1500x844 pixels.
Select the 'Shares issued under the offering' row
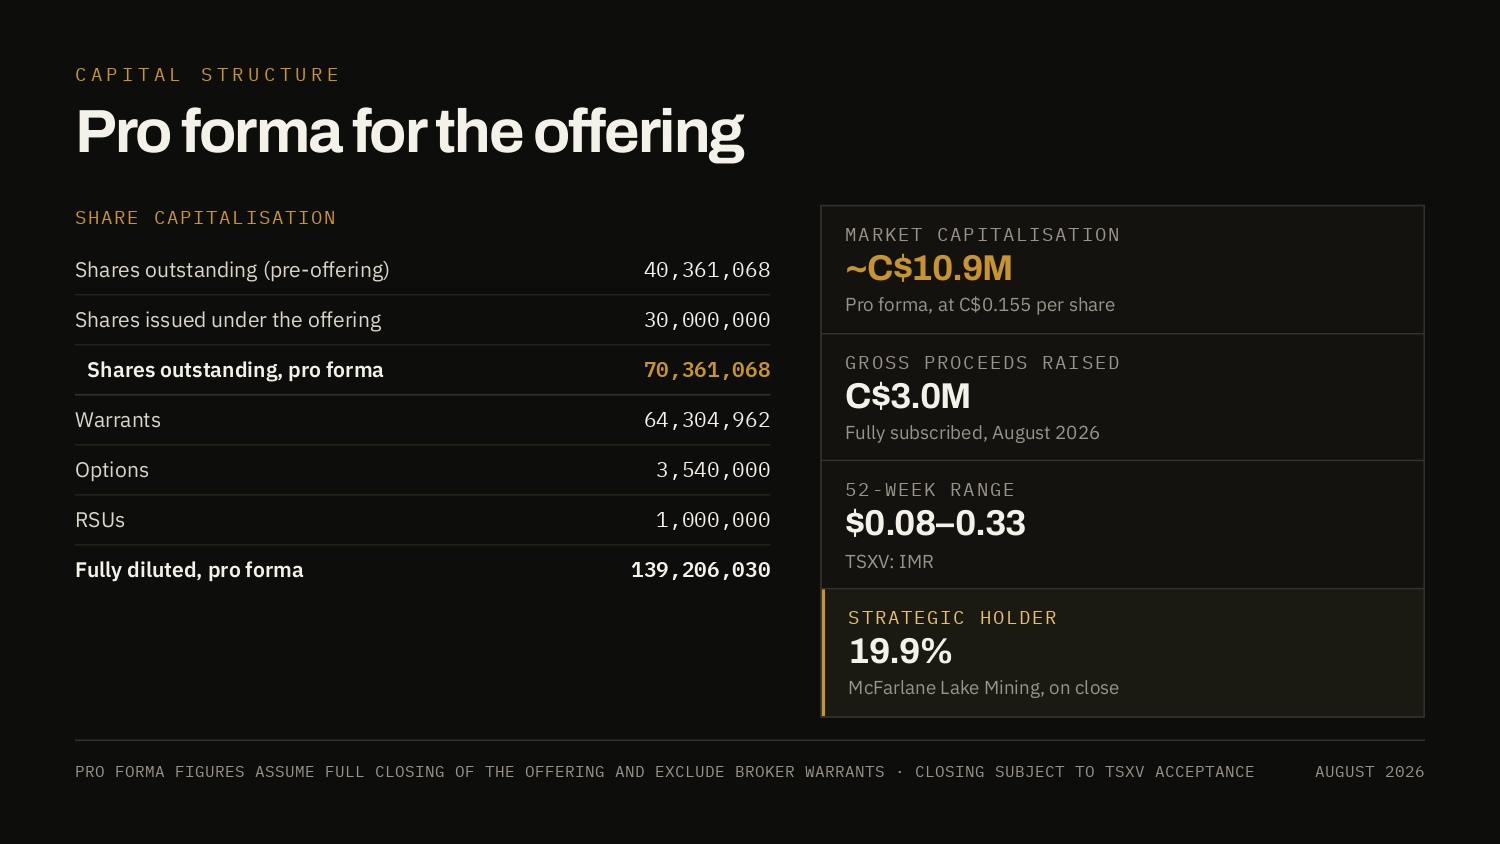(x=423, y=320)
